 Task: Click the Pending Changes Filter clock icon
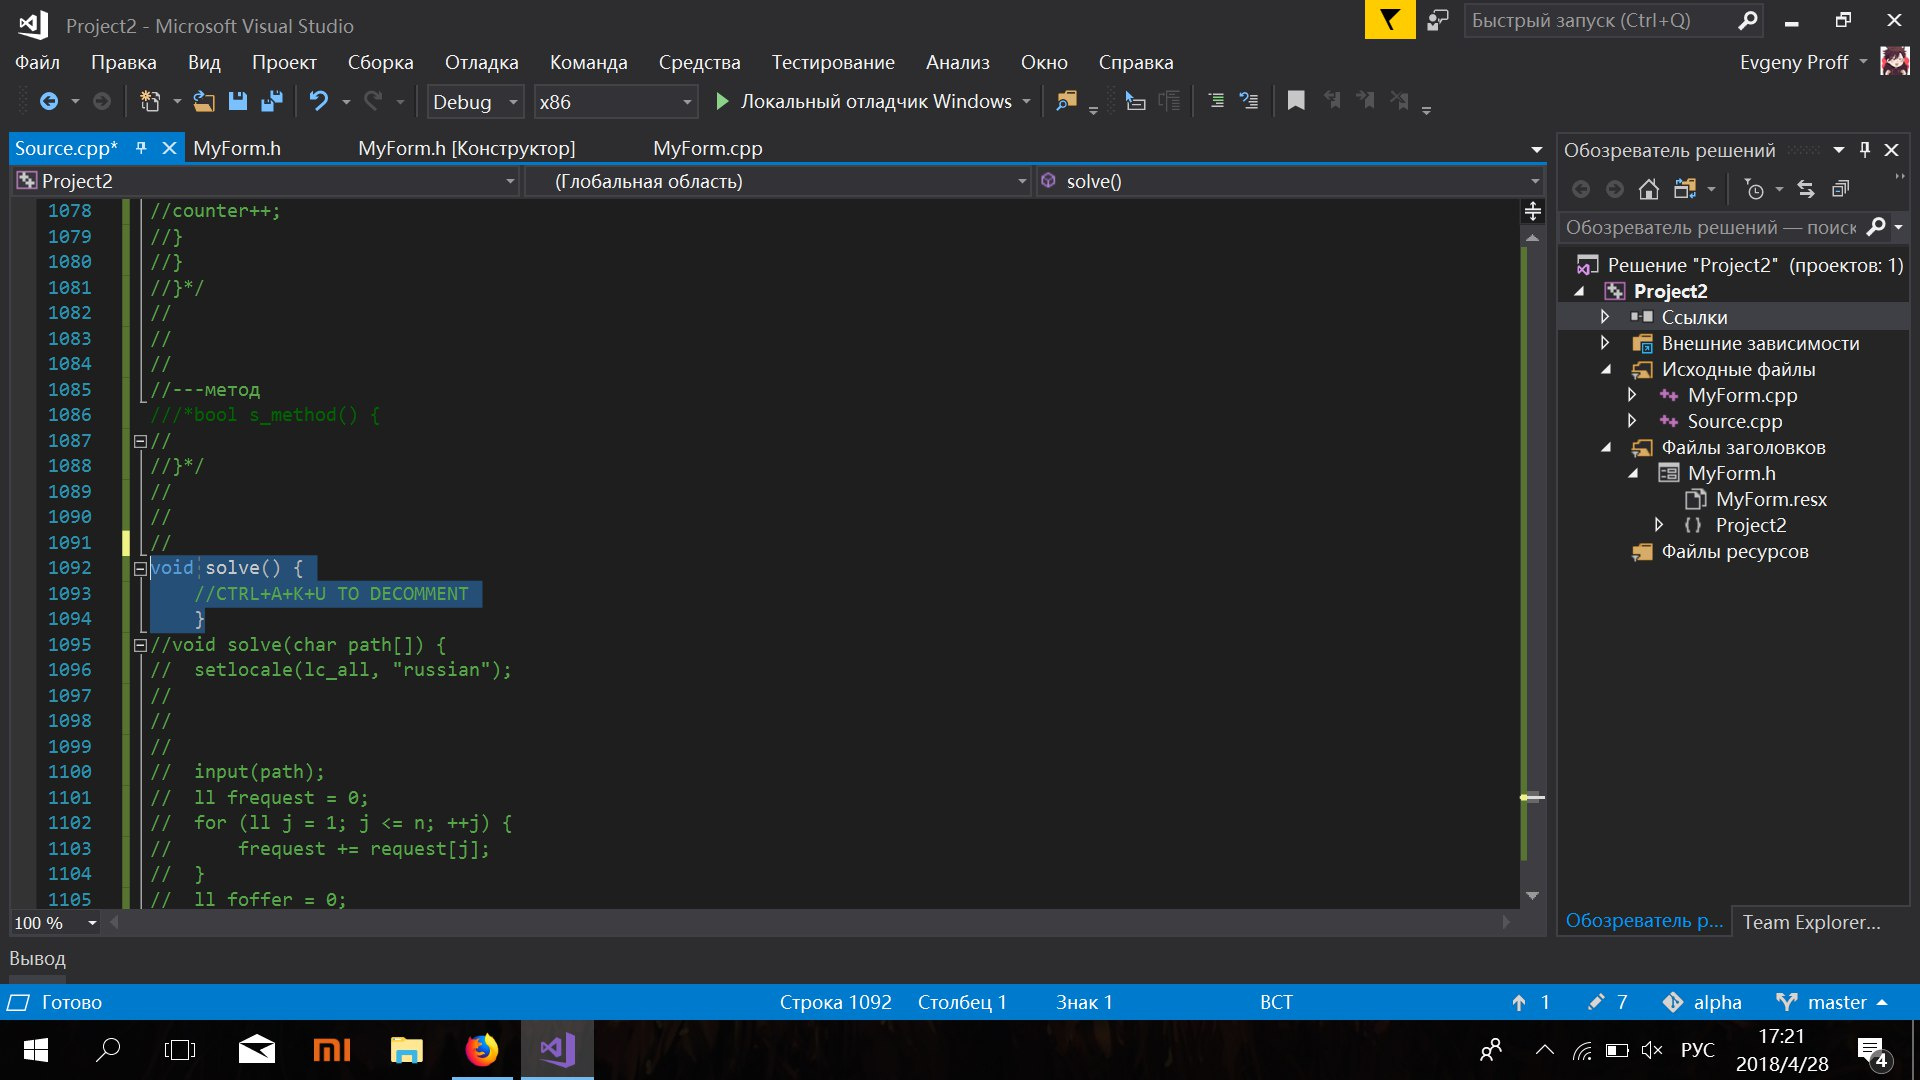tap(1754, 189)
